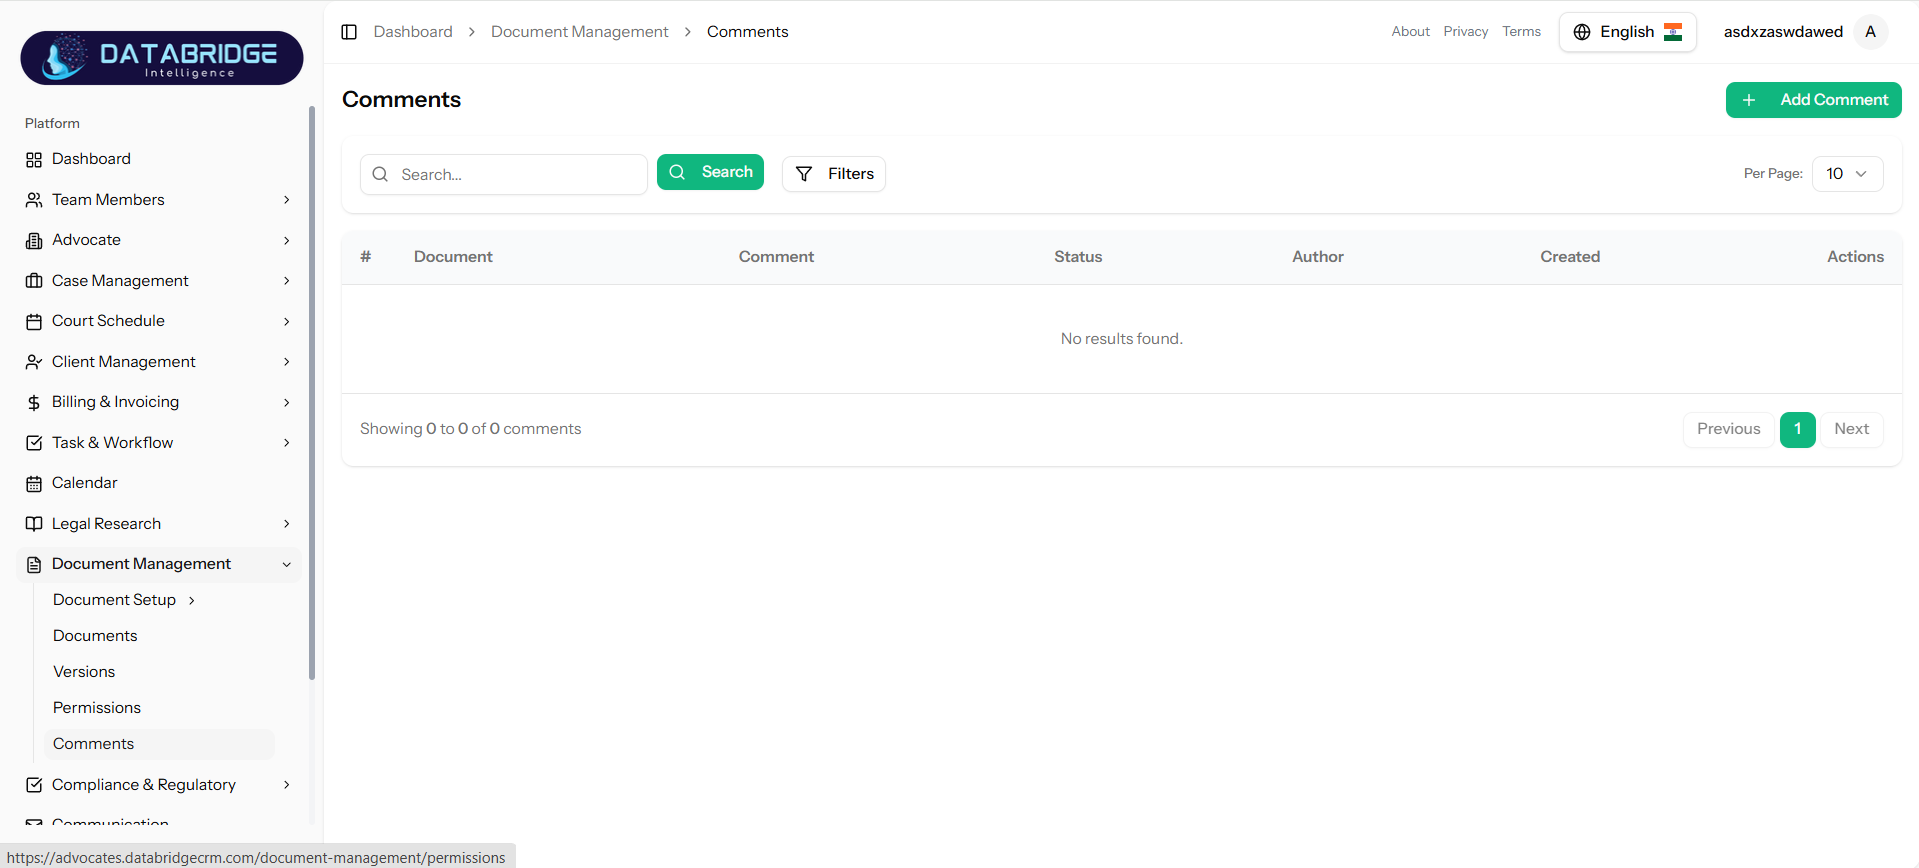This screenshot has width=1919, height=868.
Task: Click the sidebar vertical scrollbar
Action: click(312, 393)
